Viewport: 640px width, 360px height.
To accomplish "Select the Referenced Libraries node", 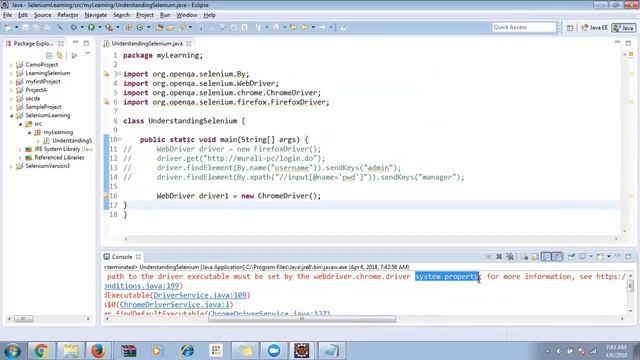I will (59, 158).
